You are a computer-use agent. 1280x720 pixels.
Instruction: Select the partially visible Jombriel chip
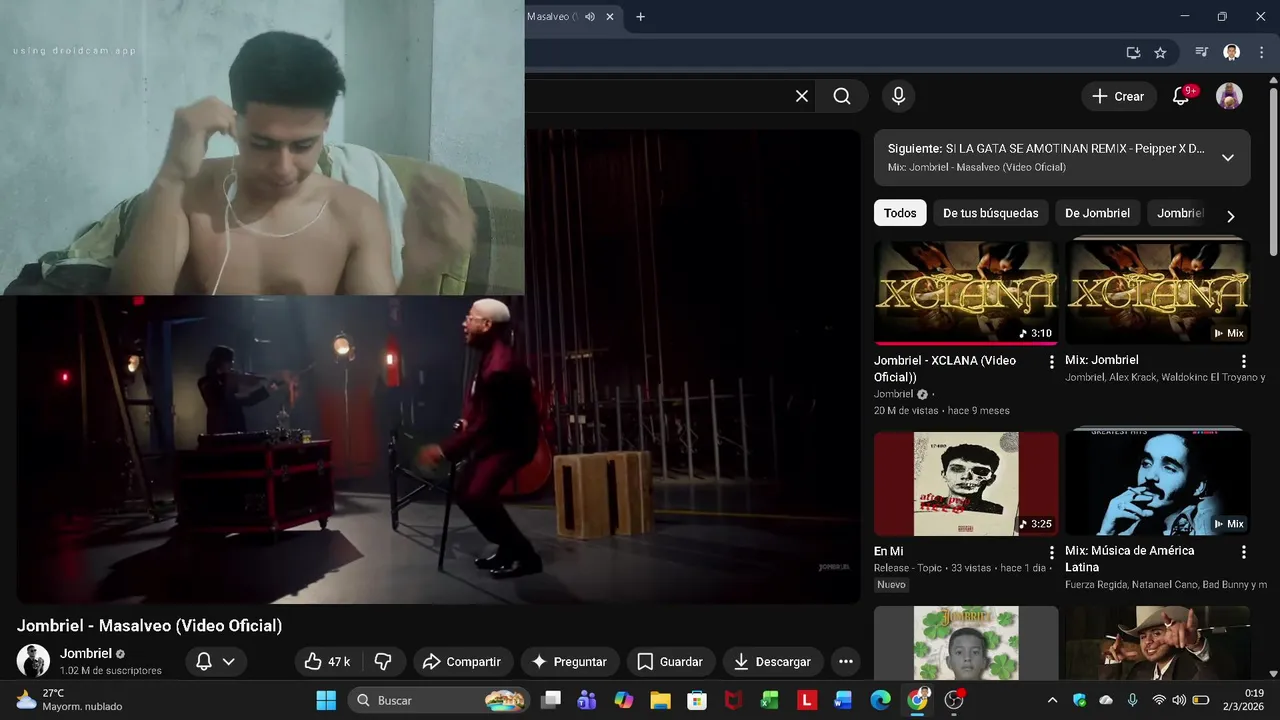(x=1180, y=213)
